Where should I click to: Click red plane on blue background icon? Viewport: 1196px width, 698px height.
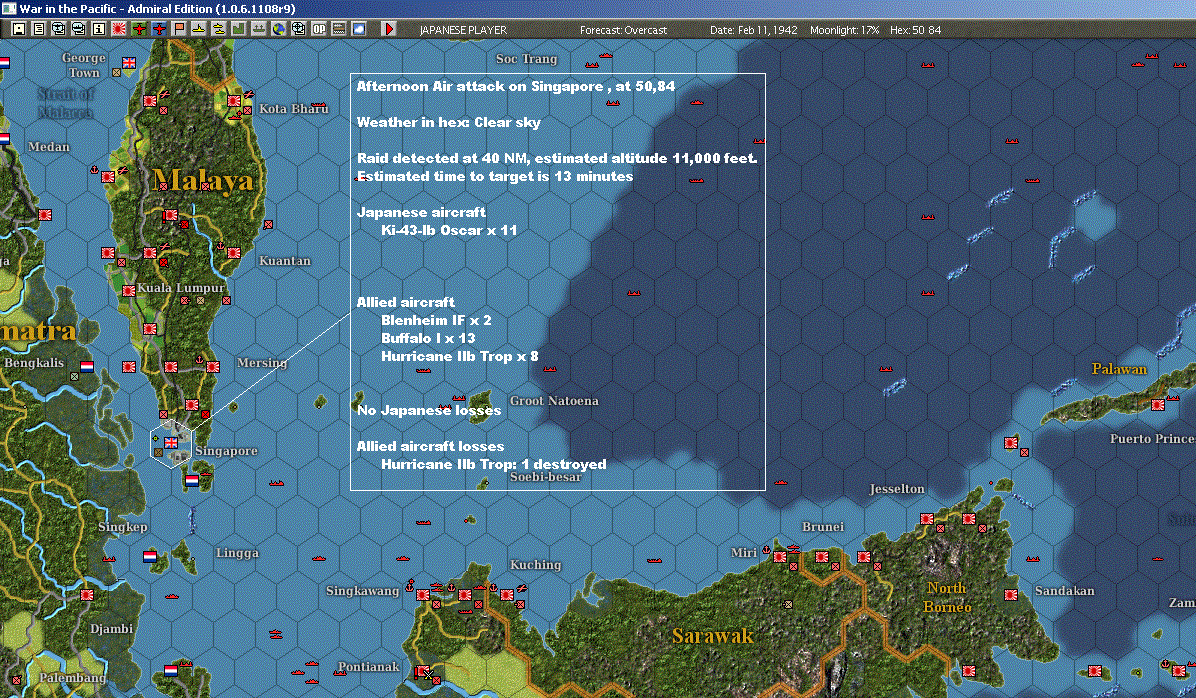point(159,29)
